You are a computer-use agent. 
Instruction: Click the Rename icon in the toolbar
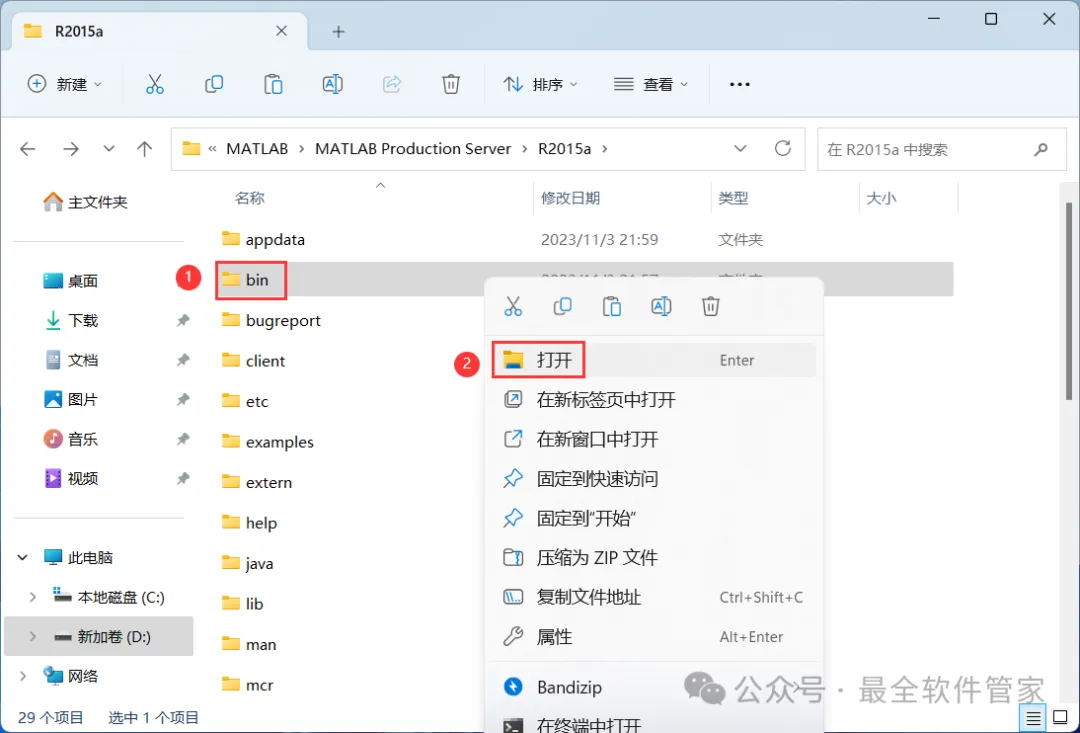click(333, 84)
